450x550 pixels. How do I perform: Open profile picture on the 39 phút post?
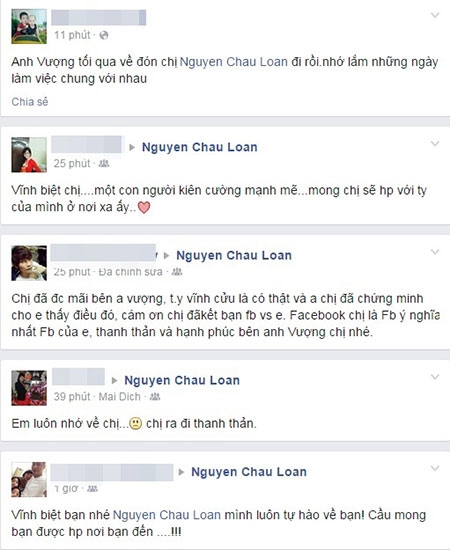click(29, 388)
